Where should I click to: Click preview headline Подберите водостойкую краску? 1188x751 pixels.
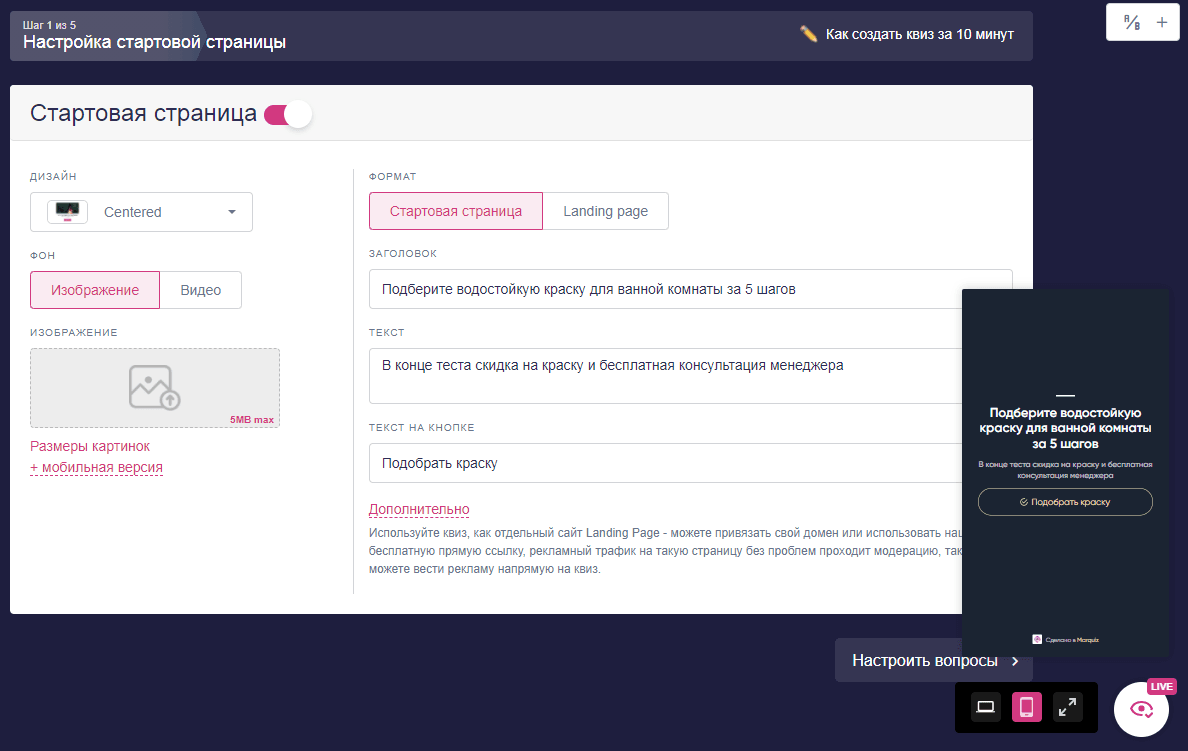pyautogui.click(x=1065, y=428)
